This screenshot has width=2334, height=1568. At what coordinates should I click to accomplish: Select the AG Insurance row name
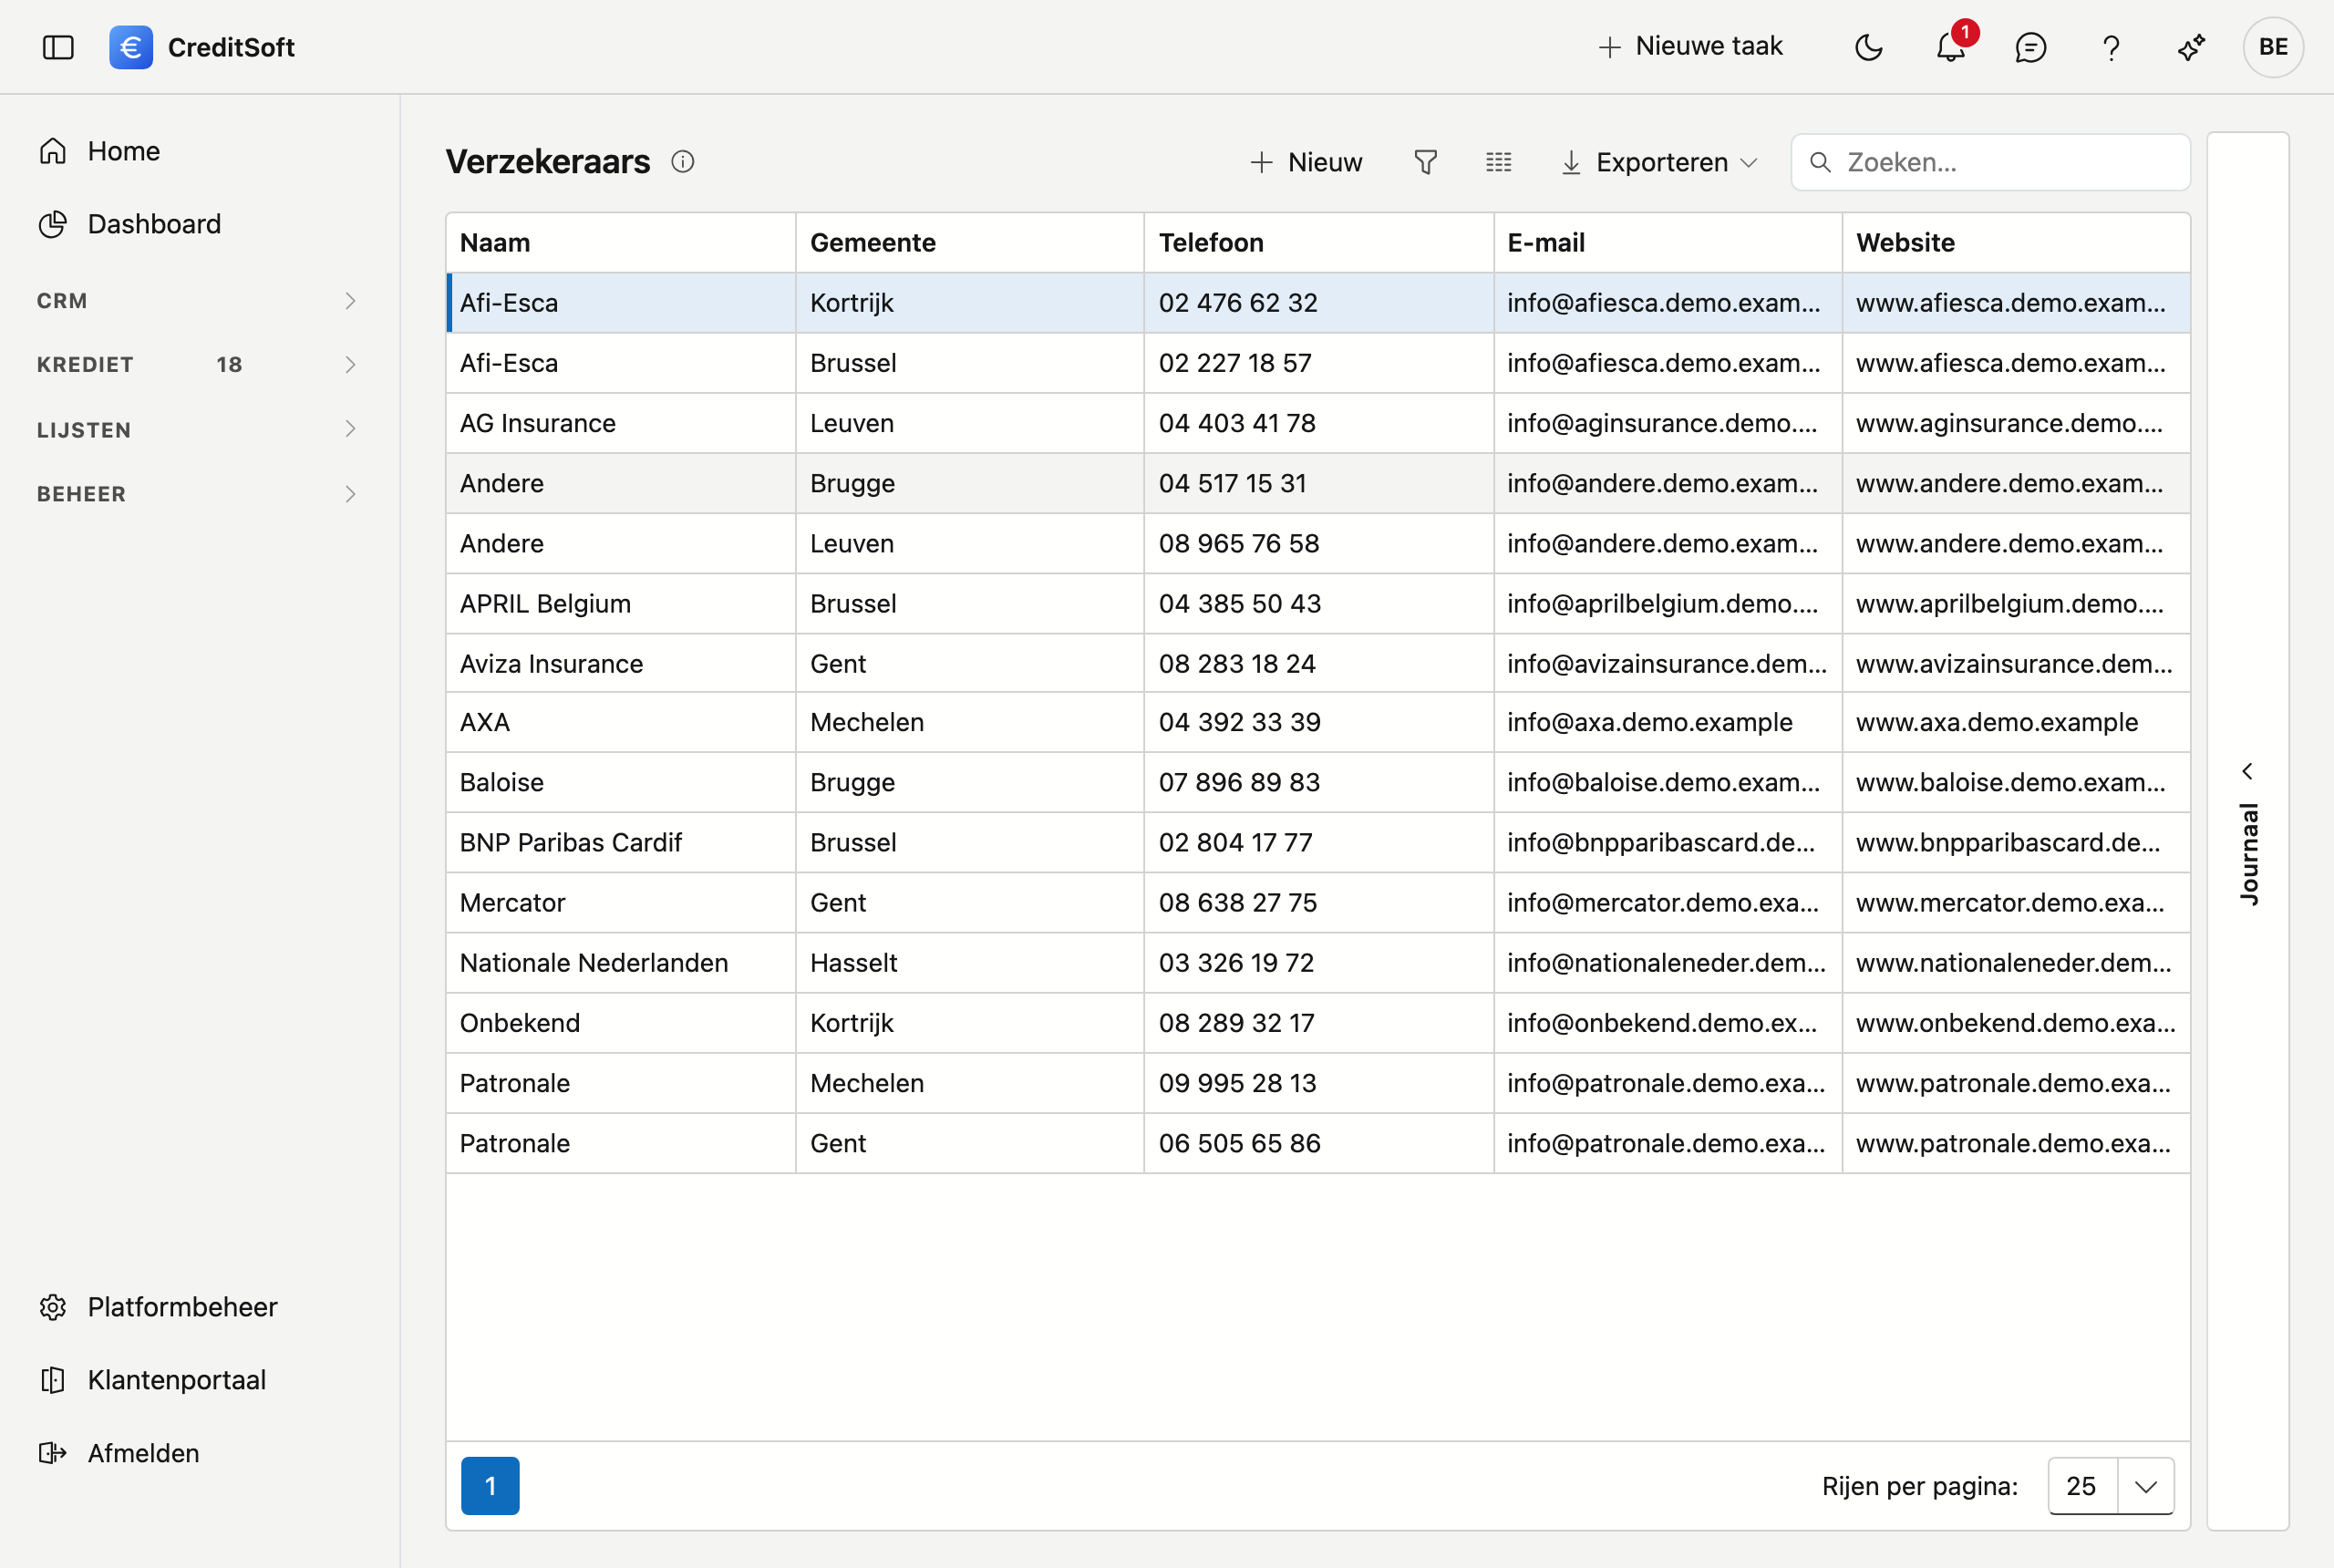coord(537,423)
